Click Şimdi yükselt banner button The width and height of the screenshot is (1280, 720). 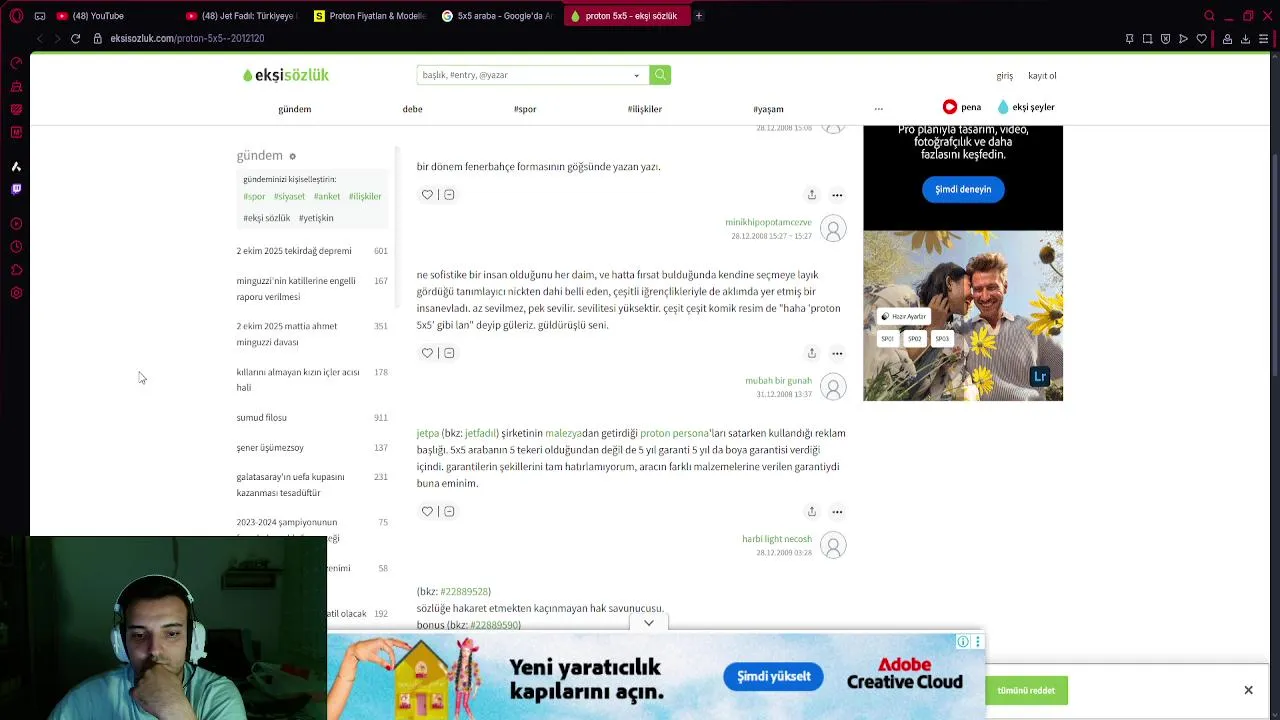(x=774, y=677)
